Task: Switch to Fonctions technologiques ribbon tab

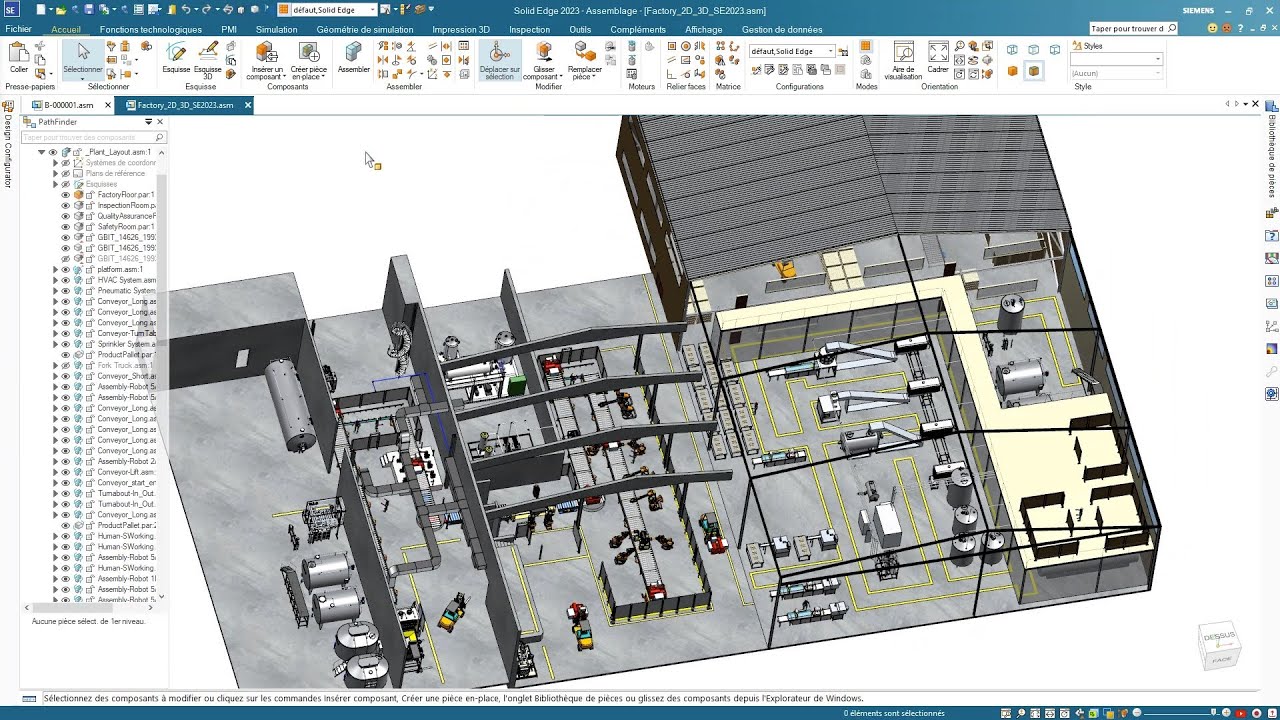Action: [151, 29]
